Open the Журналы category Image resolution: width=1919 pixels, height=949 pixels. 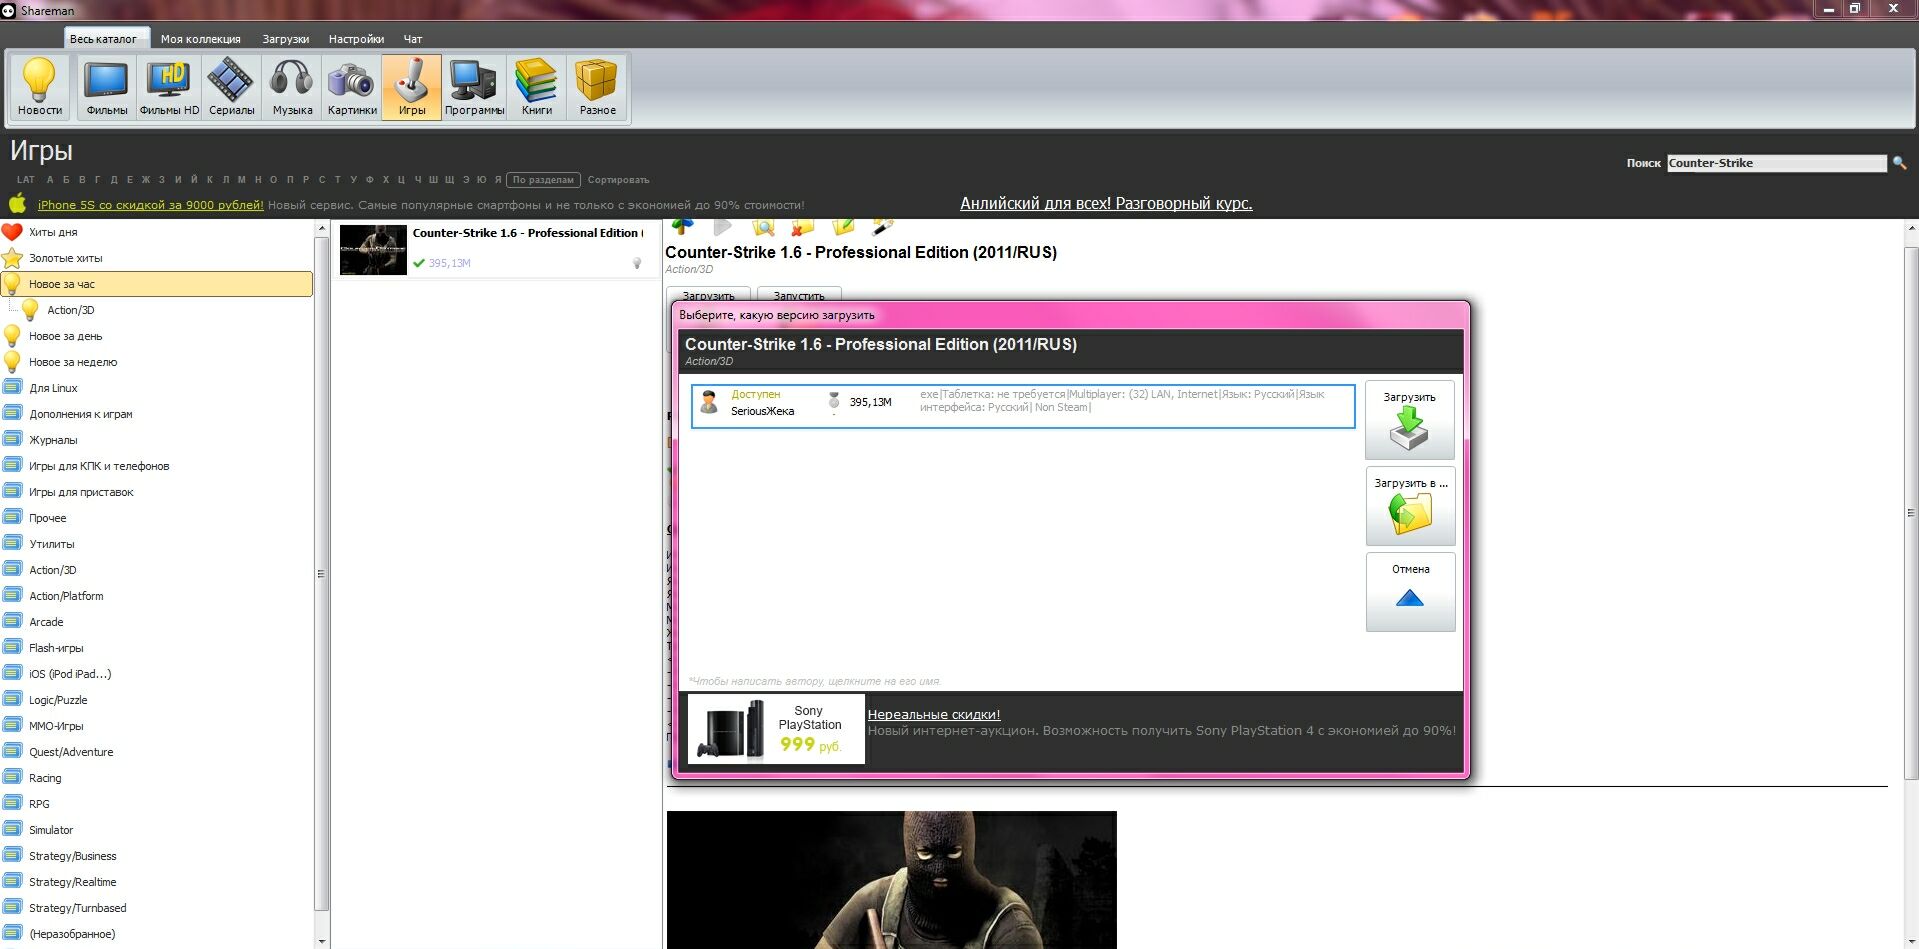point(53,440)
